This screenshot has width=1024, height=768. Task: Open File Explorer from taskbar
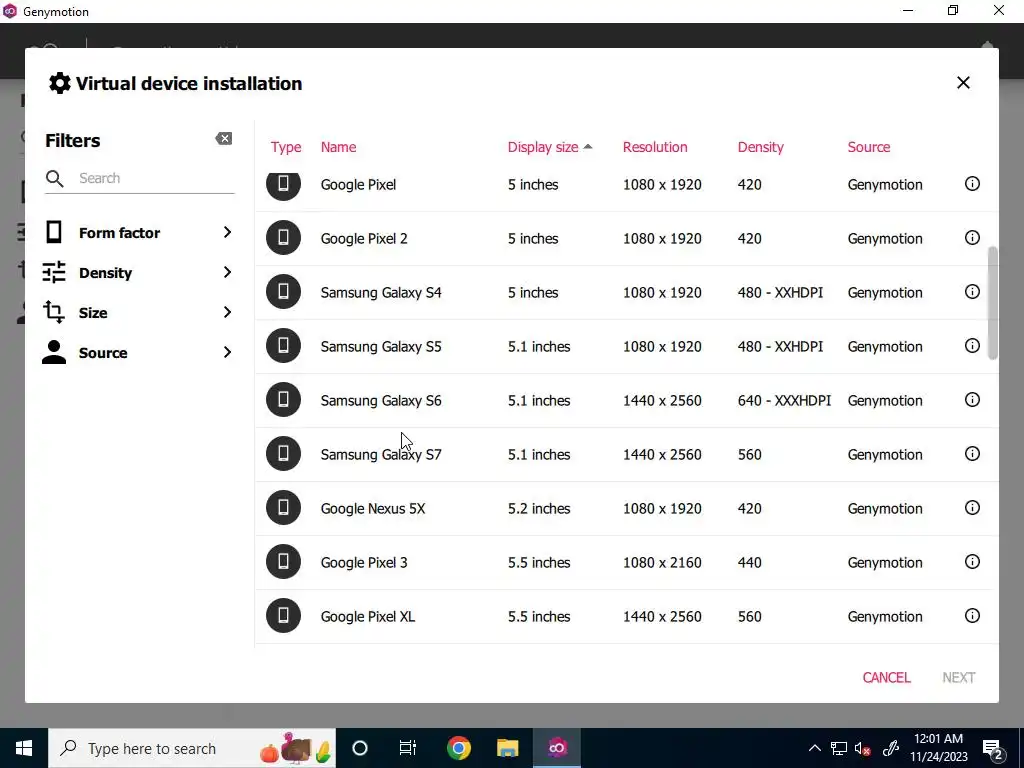pos(507,748)
